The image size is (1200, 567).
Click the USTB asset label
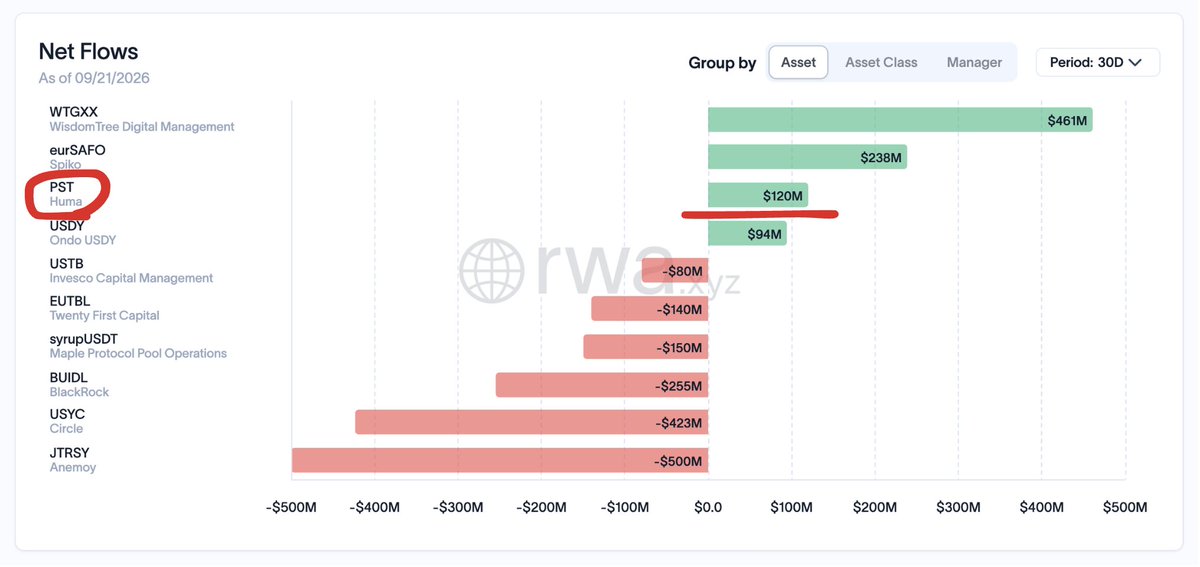coord(66,264)
